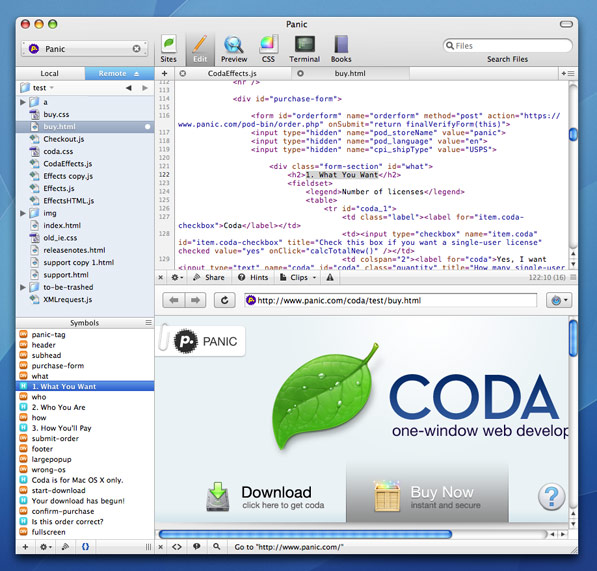Select XMLrequest.js file
Image resolution: width=597 pixels, height=571 pixels.
85,300
